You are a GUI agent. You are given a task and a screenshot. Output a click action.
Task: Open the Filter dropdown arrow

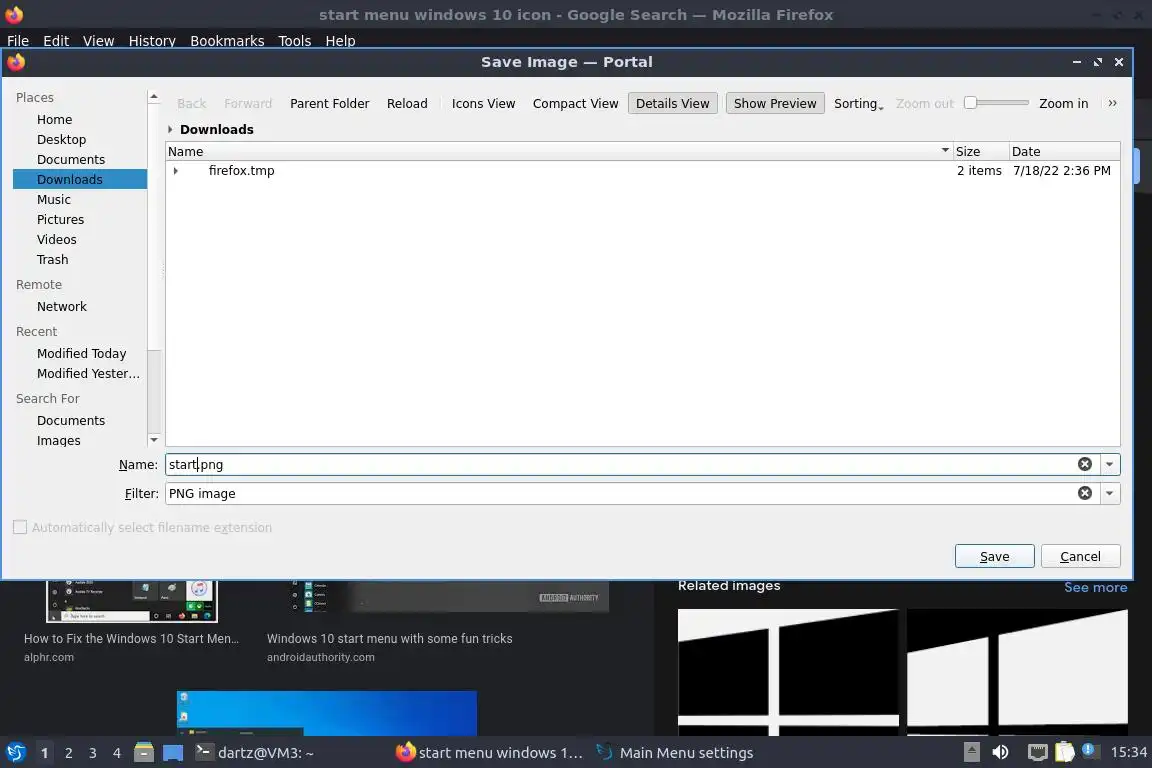pos(1109,493)
